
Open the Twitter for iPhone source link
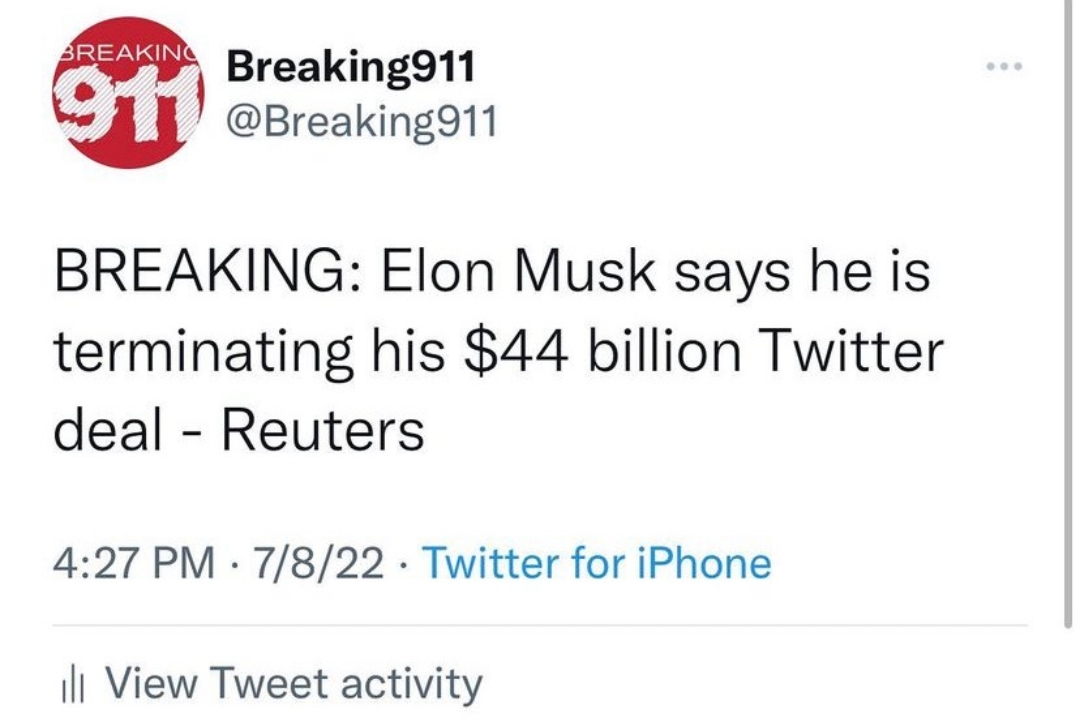tap(597, 563)
